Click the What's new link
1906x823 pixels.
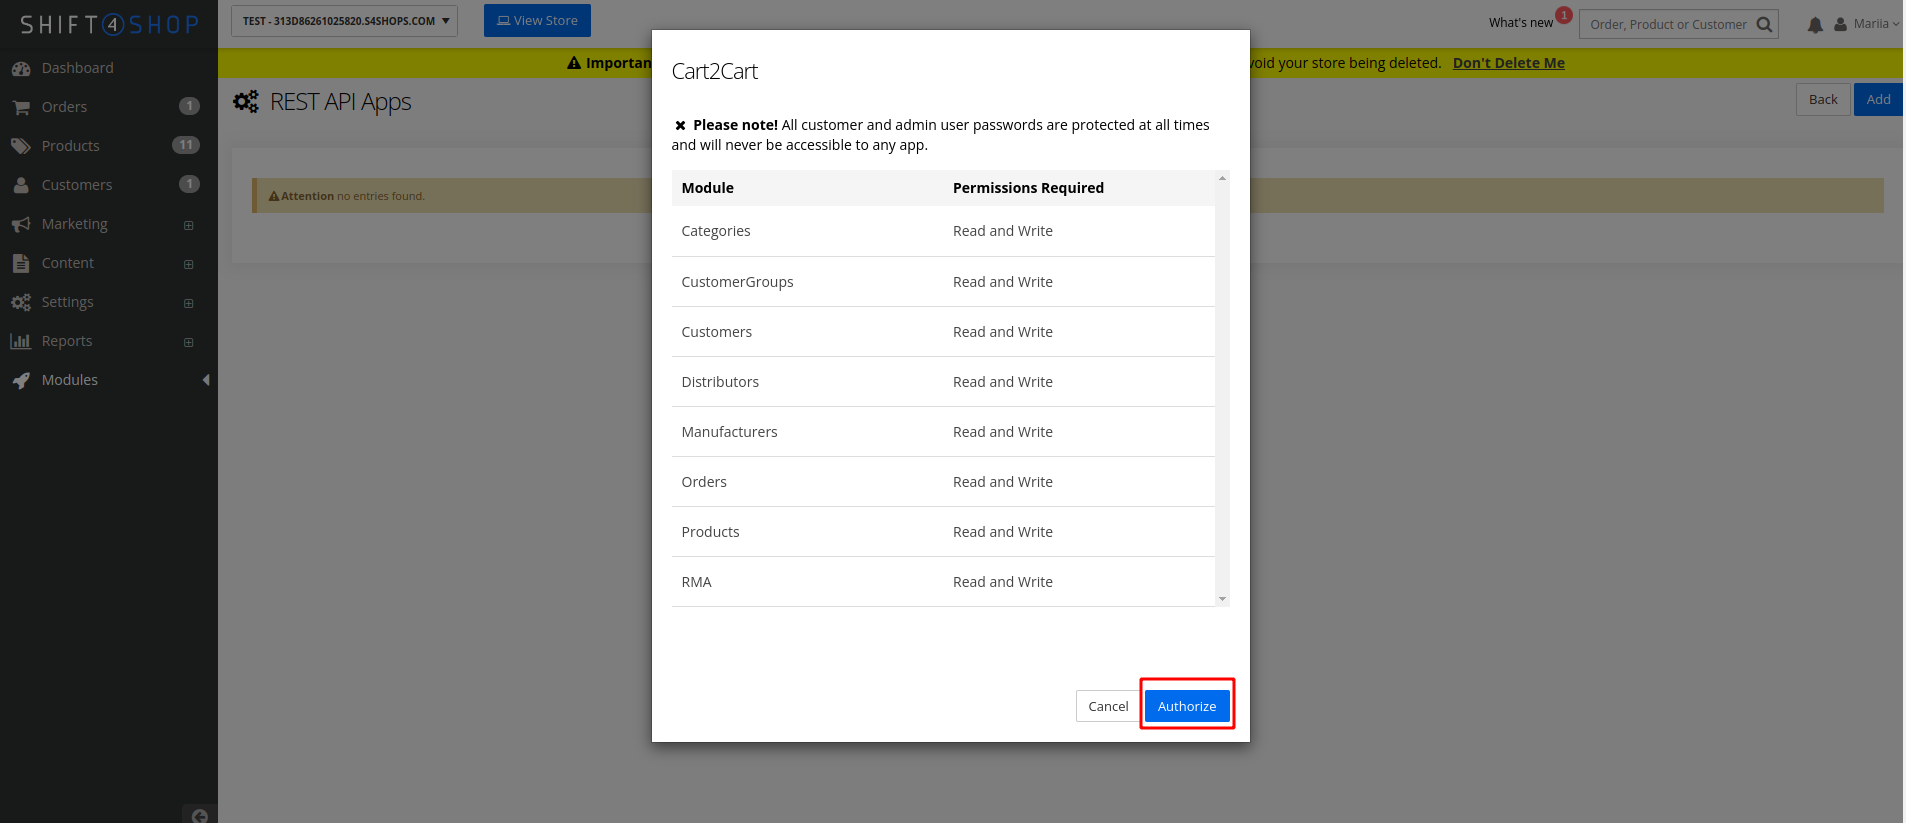tap(1520, 23)
